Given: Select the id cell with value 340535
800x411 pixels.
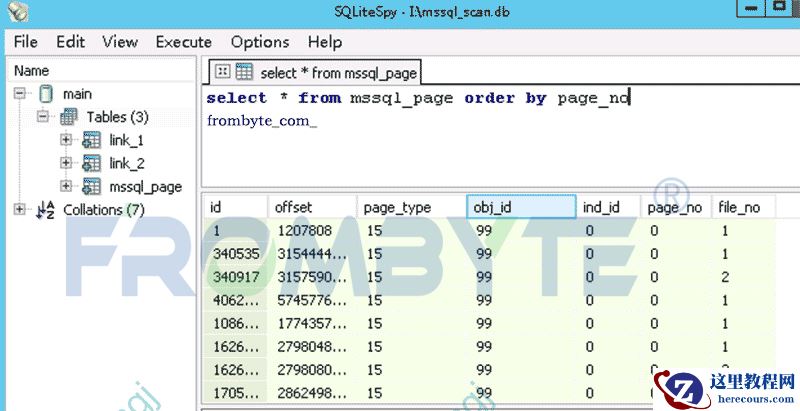Looking at the screenshot, I should [x=236, y=254].
